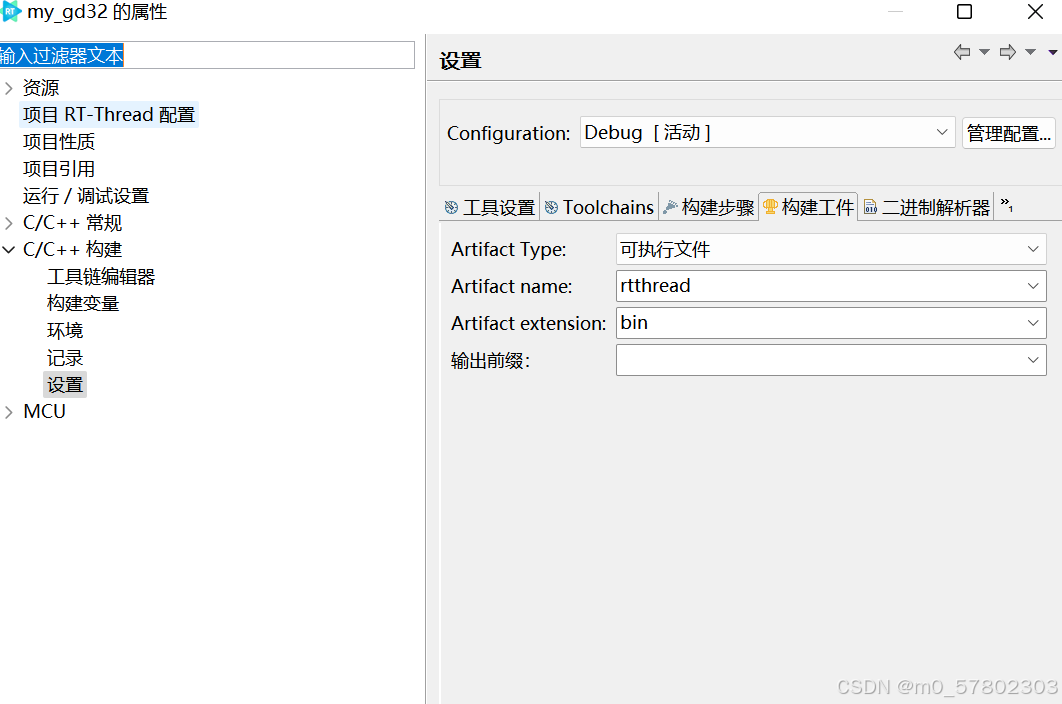
Task: Click the back navigation arrow icon
Action: [x=962, y=50]
